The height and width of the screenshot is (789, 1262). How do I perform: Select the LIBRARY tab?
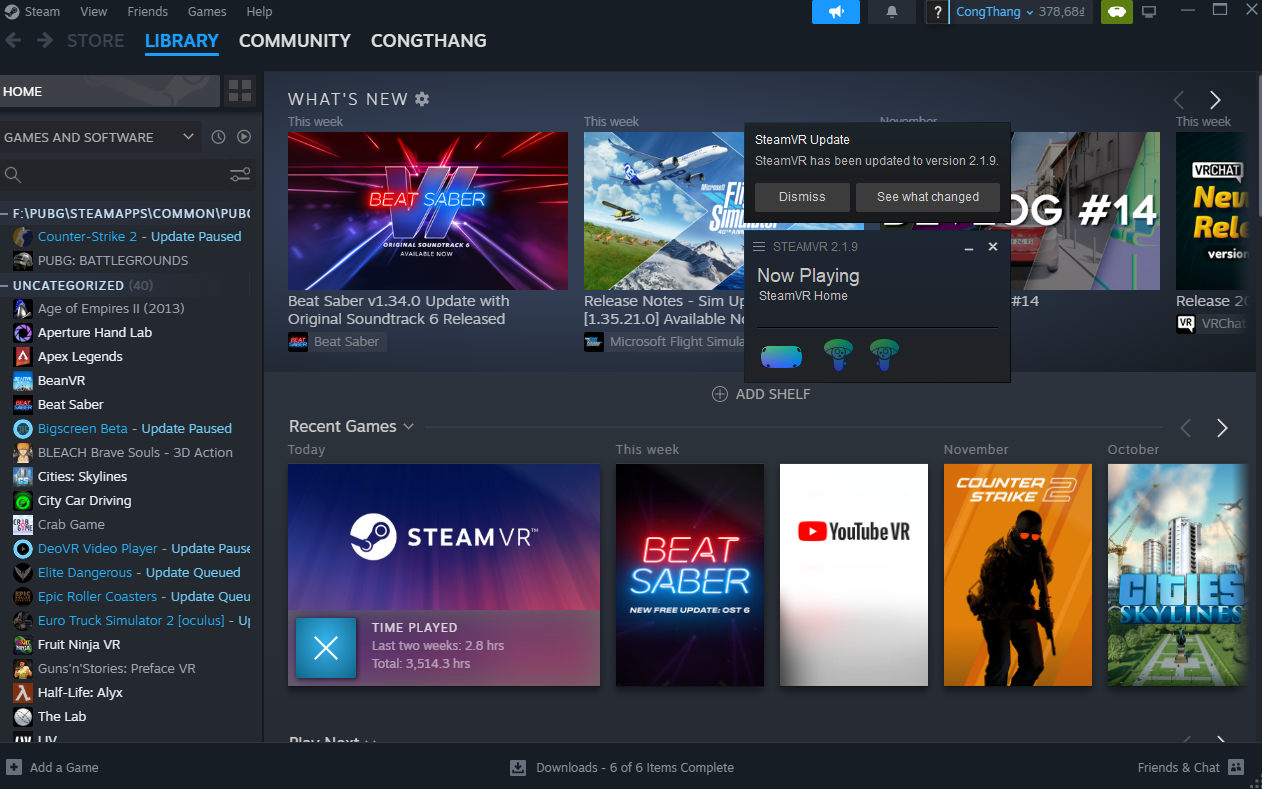pos(182,41)
